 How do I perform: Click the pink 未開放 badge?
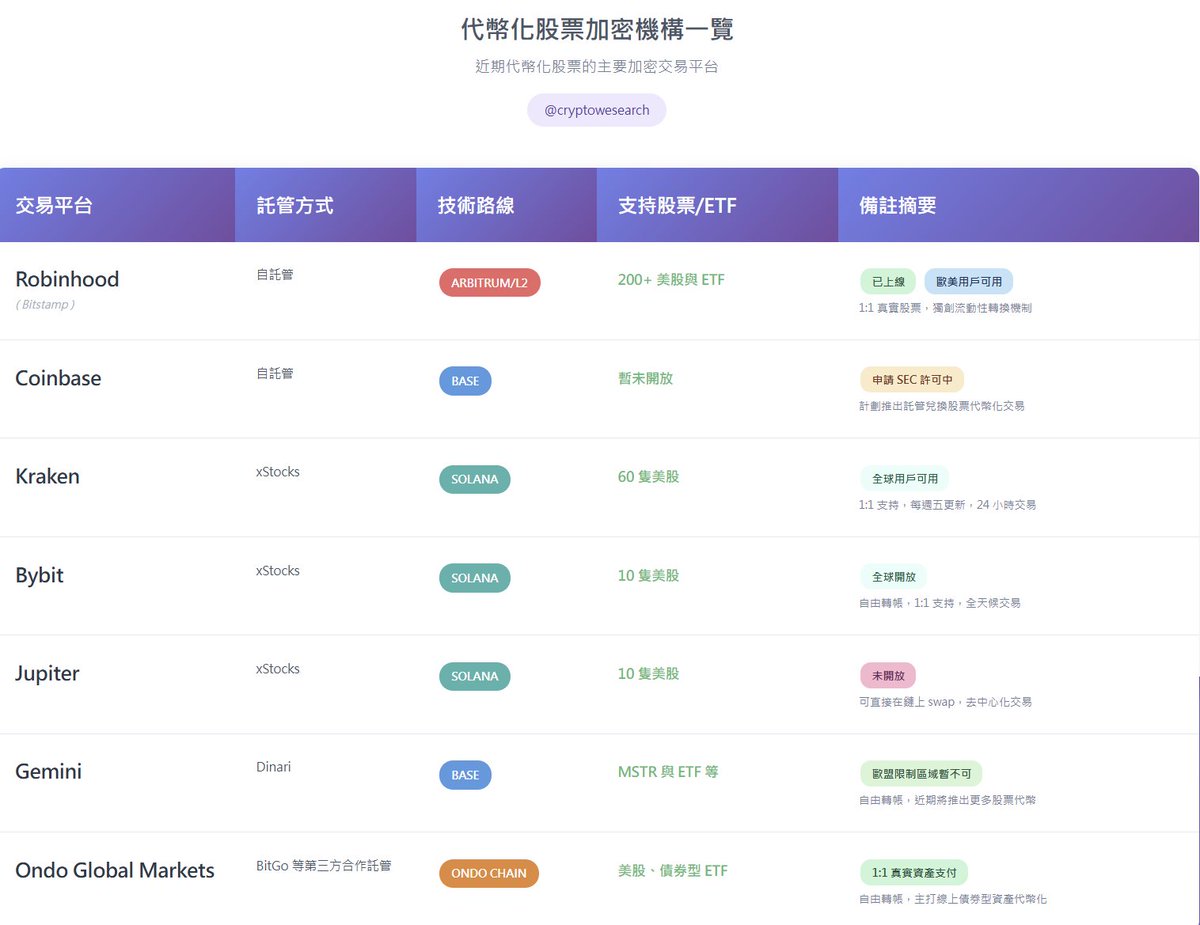point(888,676)
